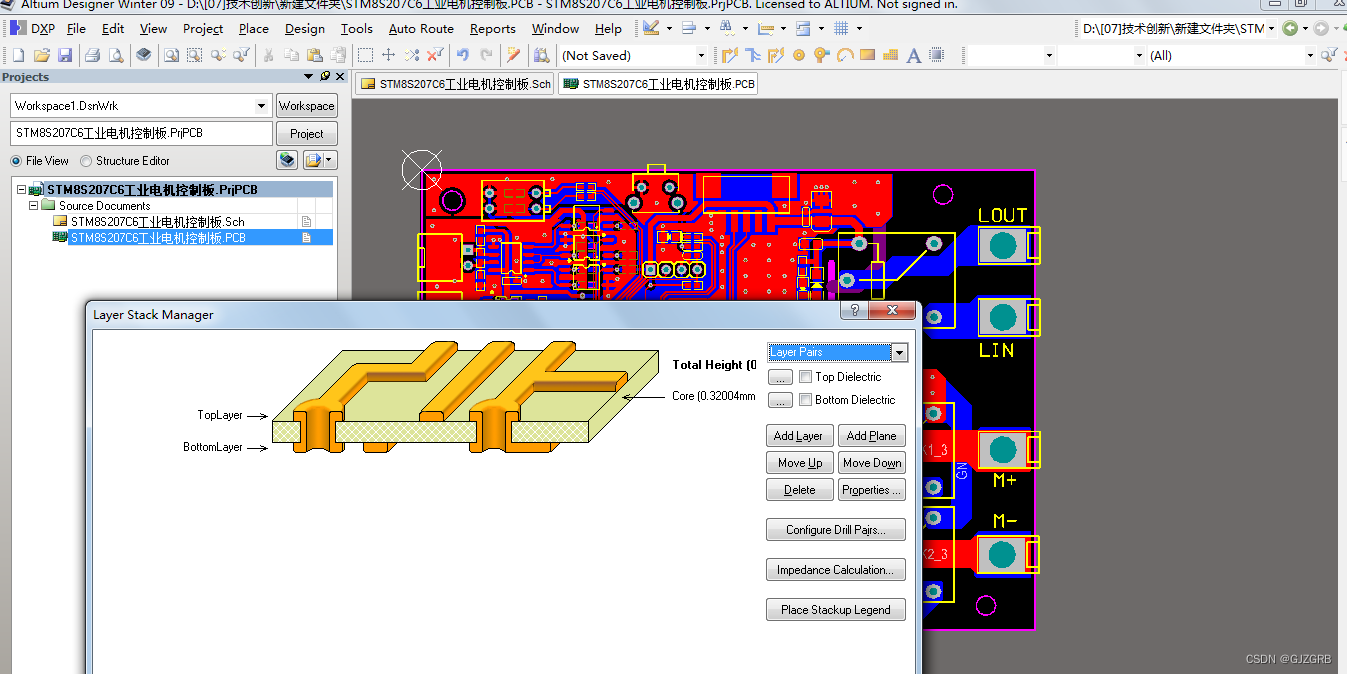Select the Place Arc tool
The height and width of the screenshot is (674, 1347).
845,55
